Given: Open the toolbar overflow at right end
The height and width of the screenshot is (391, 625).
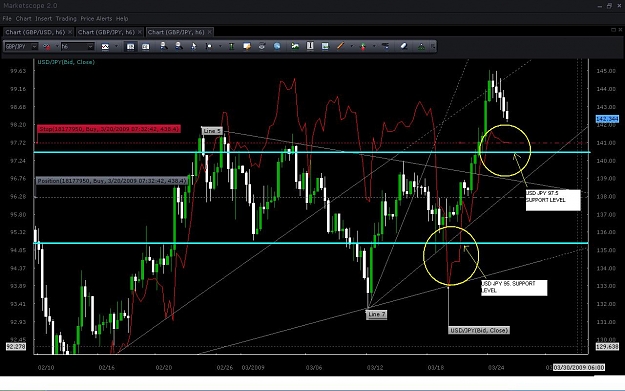Looking at the screenshot, I should point(433,46).
